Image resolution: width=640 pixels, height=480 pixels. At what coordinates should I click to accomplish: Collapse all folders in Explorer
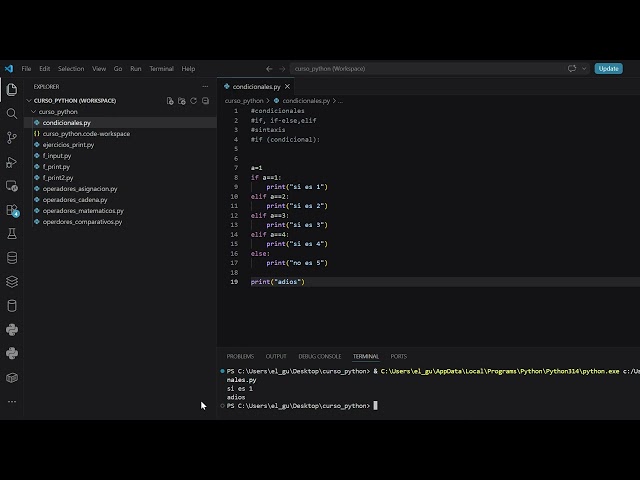[x=205, y=101]
